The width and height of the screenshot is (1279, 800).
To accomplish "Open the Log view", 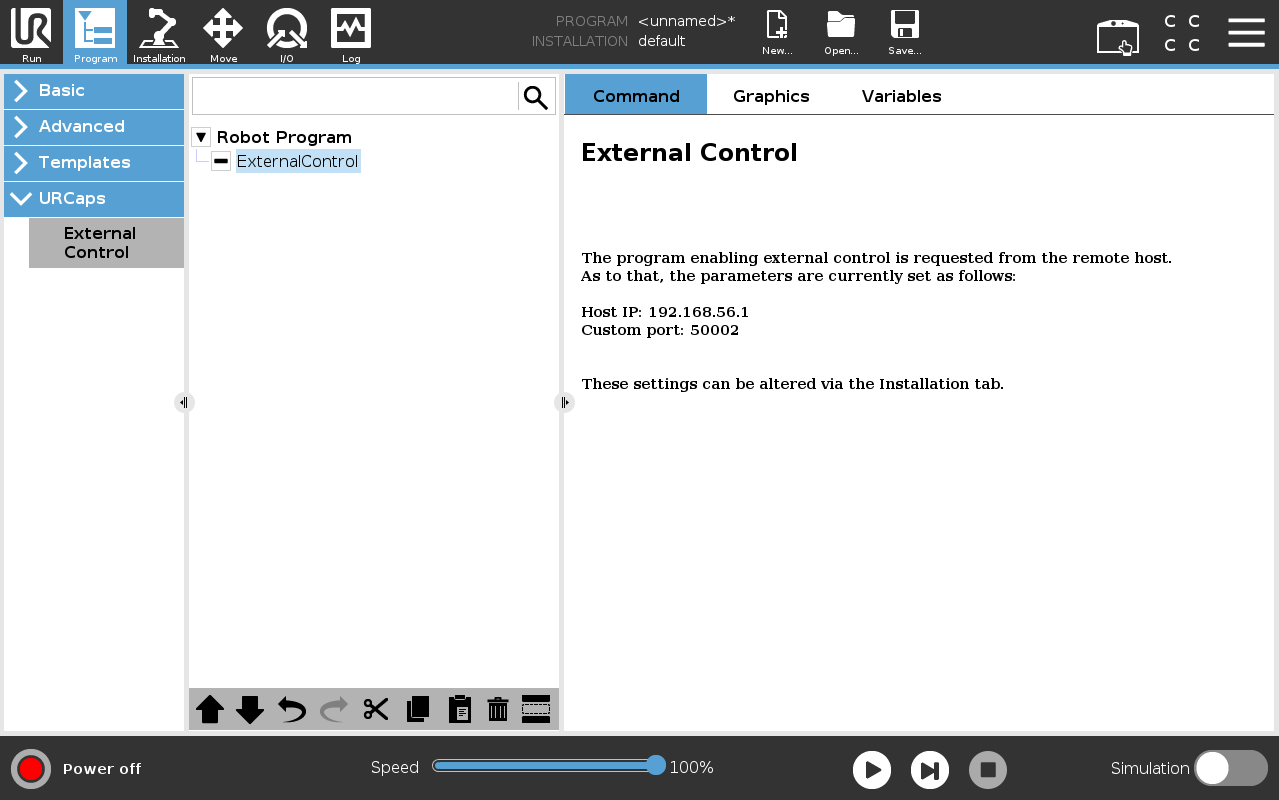I will [350, 33].
